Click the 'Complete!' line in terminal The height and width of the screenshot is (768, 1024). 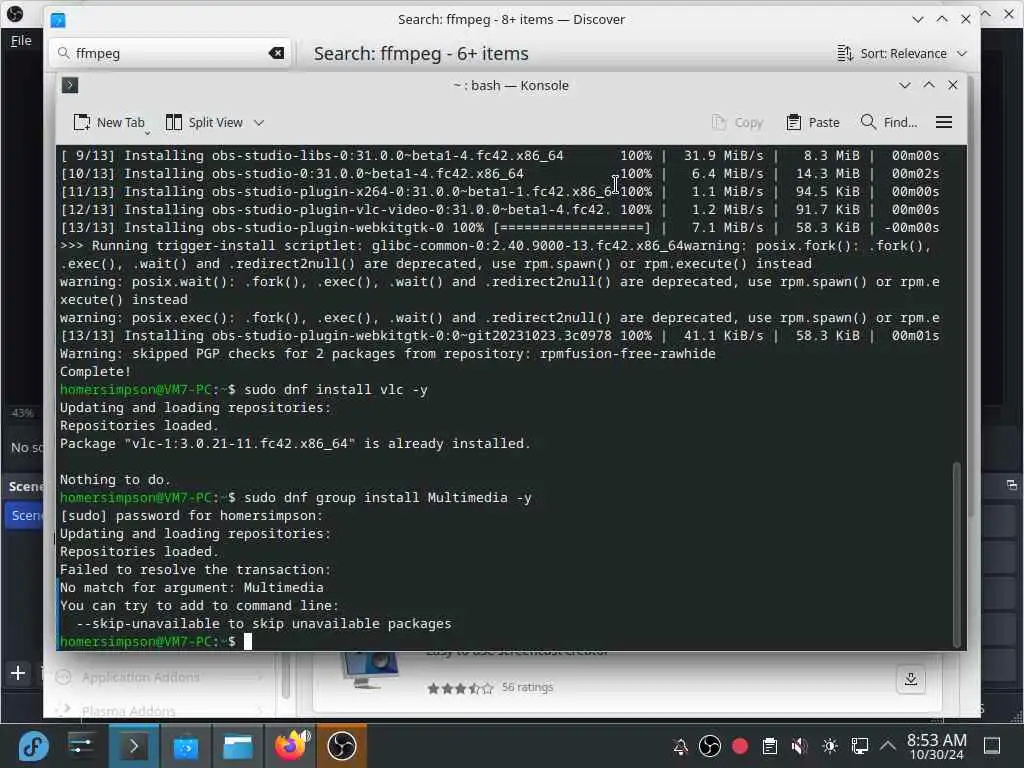(x=95, y=372)
